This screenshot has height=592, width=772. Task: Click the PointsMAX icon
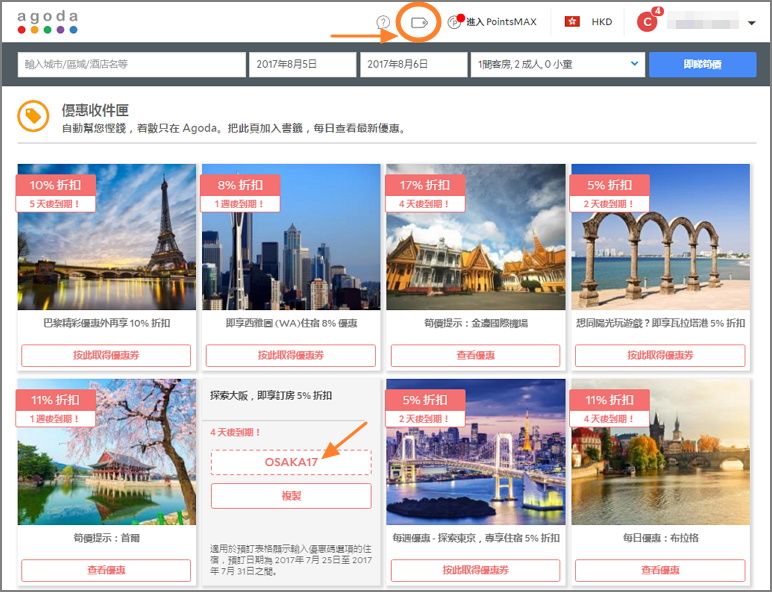click(x=455, y=21)
